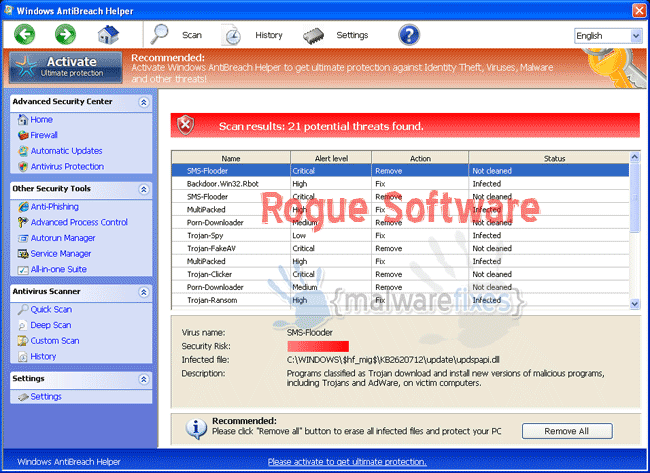Click the sidebar History icon under Antivirus Scanner

[x=23, y=357]
